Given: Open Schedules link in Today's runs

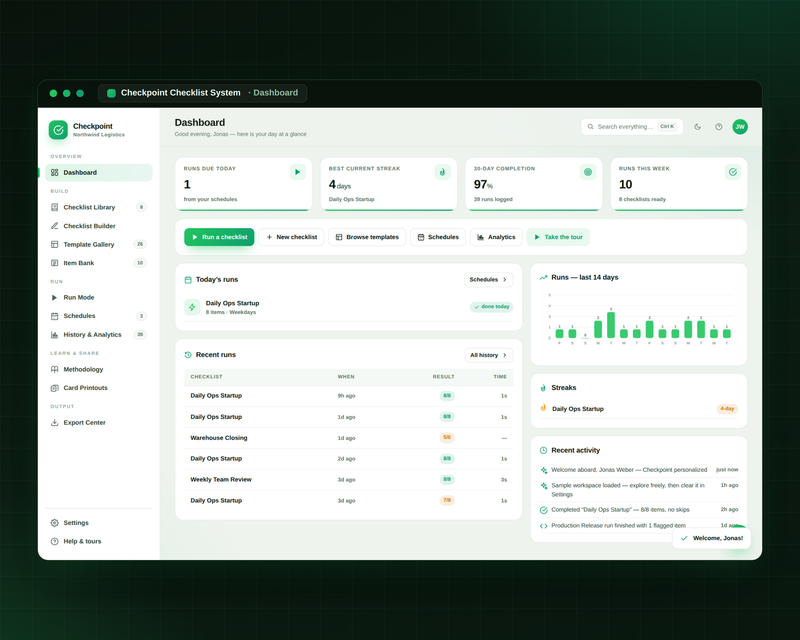Looking at the screenshot, I should (488, 280).
